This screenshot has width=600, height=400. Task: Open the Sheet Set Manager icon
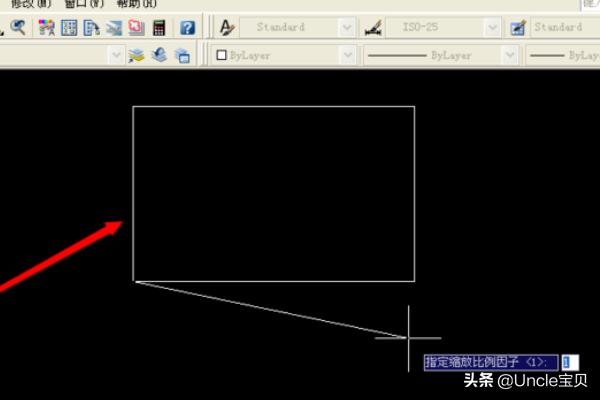114,28
